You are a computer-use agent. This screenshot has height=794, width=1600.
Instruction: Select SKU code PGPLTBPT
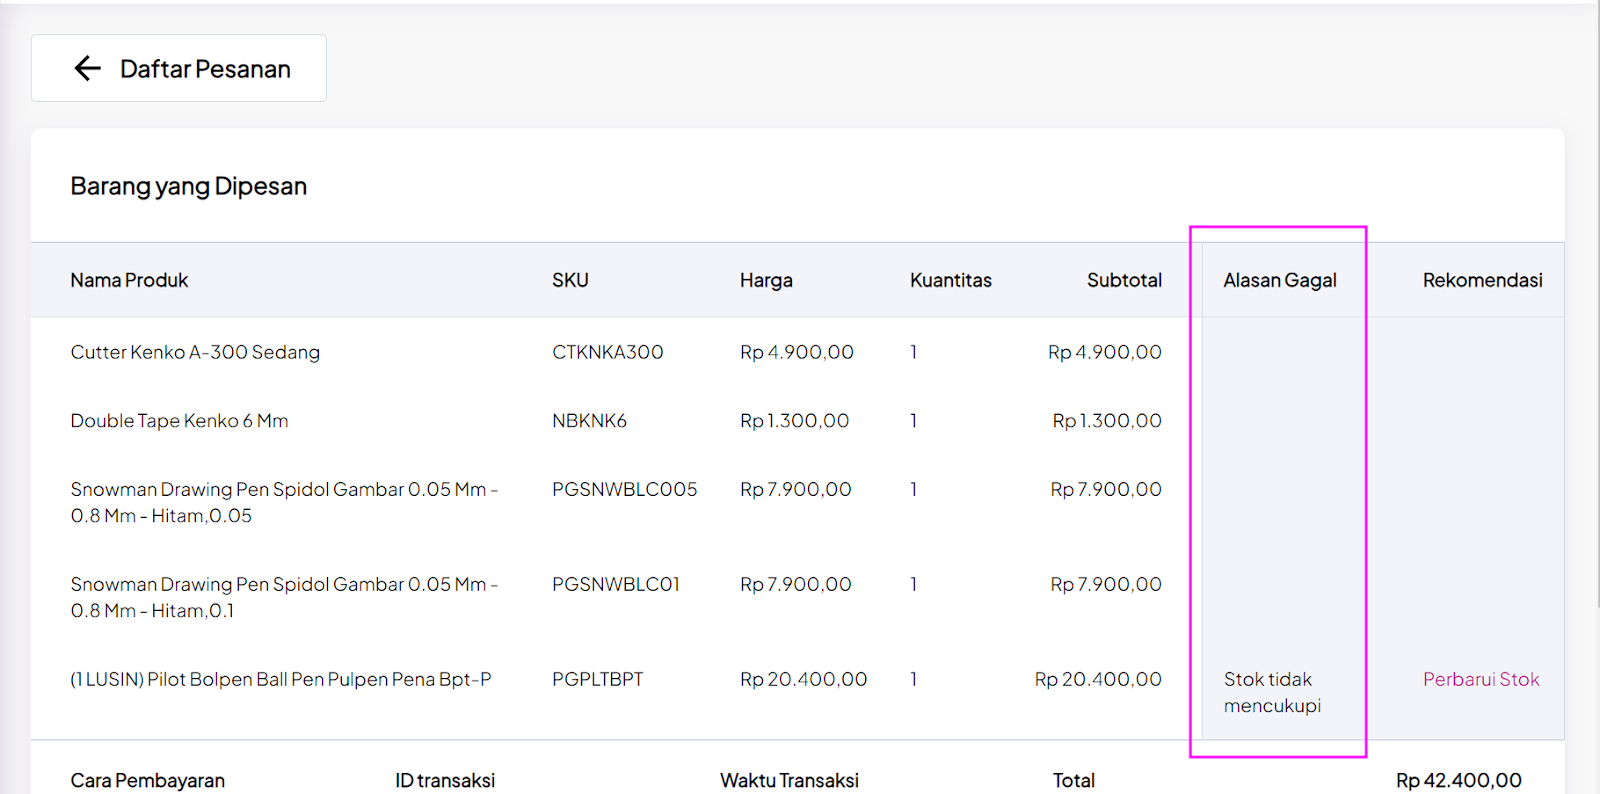point(598,679)
